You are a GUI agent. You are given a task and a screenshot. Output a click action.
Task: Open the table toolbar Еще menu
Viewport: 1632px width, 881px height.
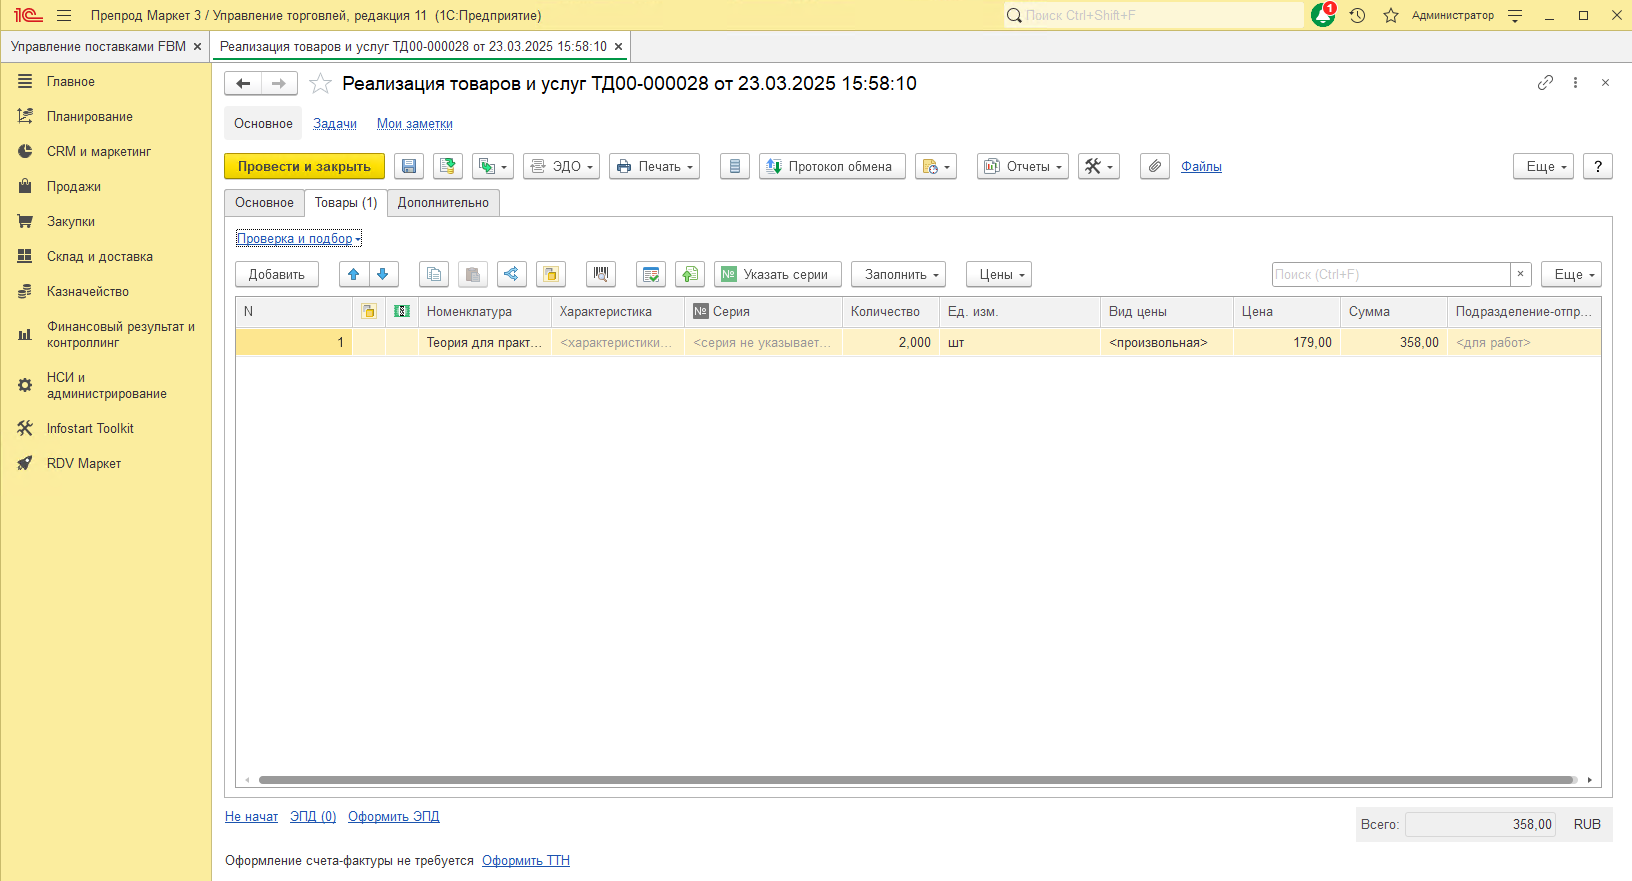pos(1572,274)
